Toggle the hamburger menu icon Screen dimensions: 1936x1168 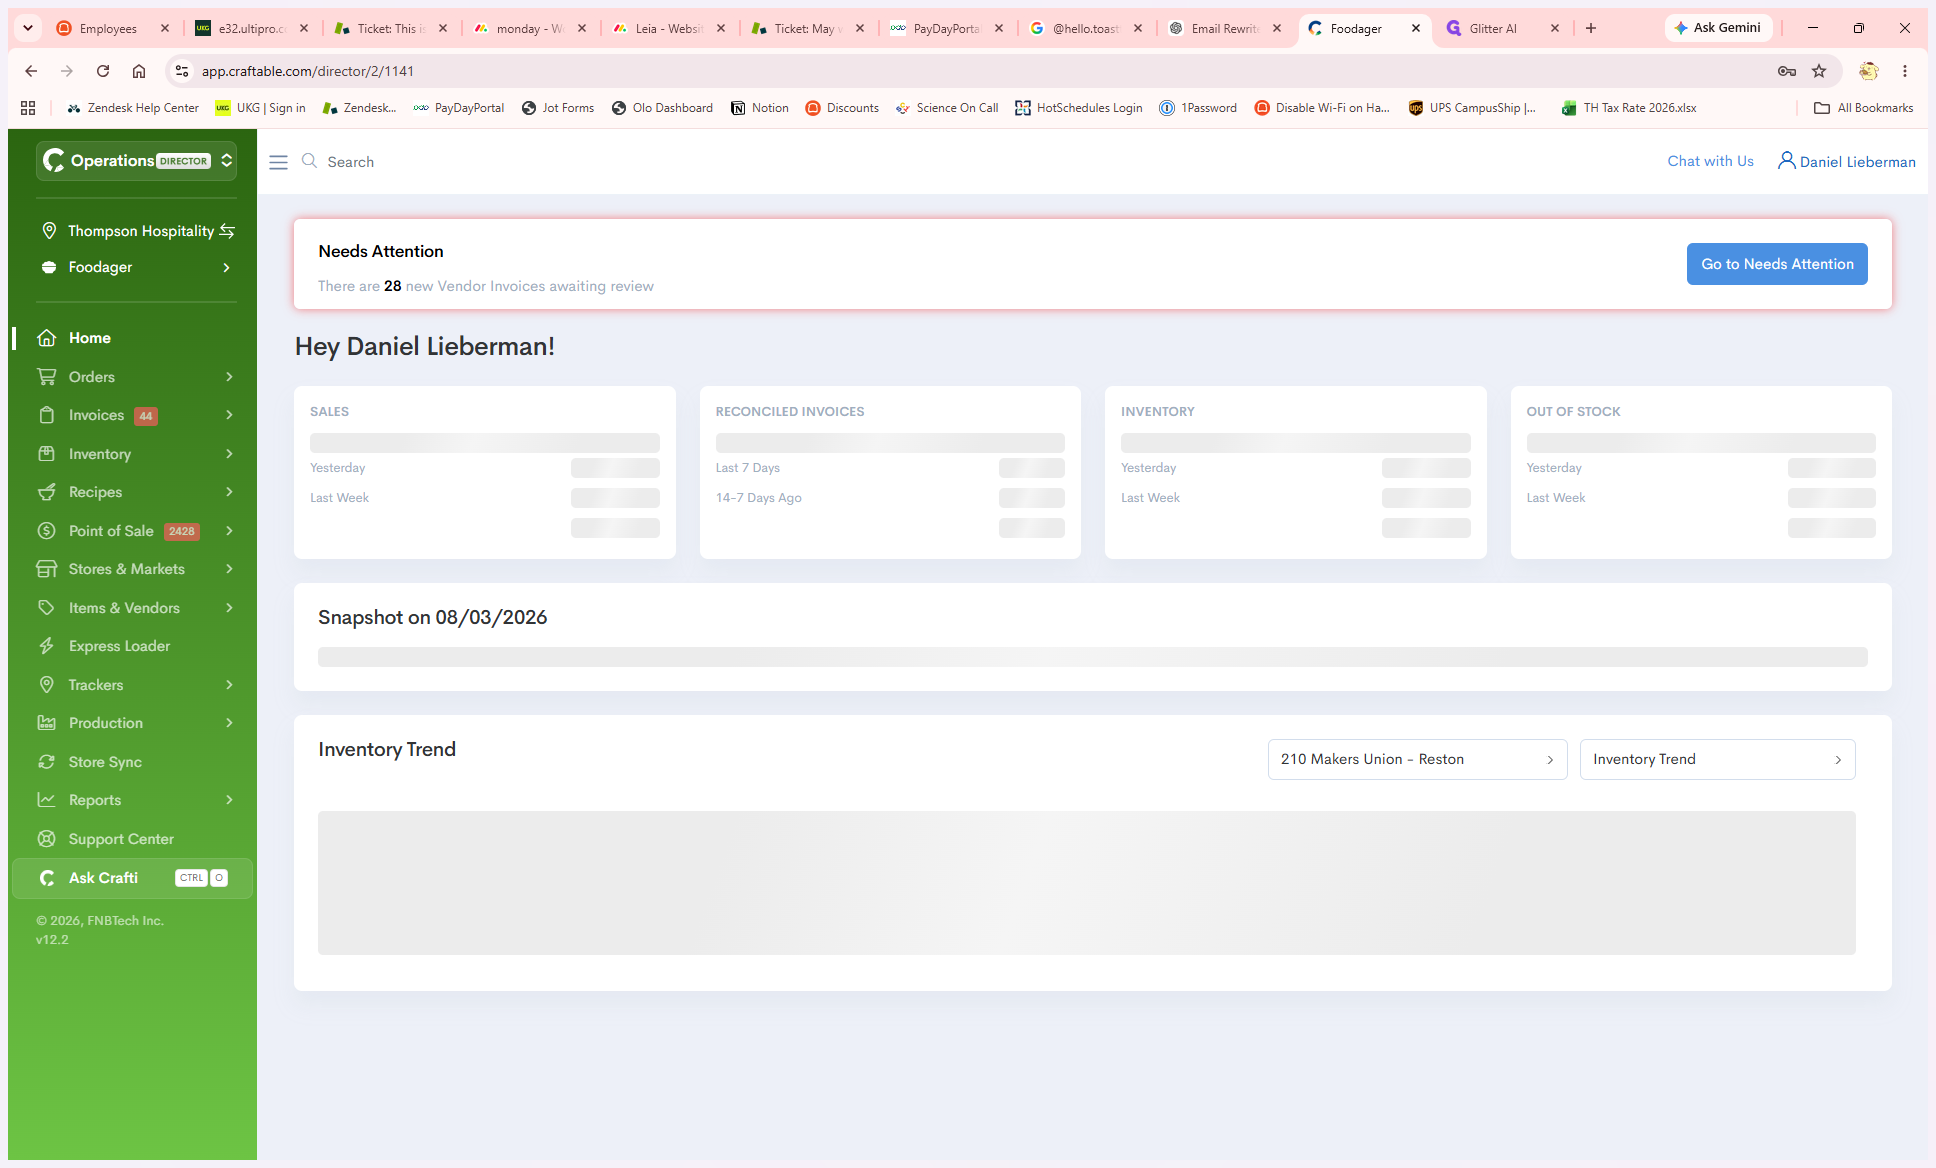pos(278,162)
